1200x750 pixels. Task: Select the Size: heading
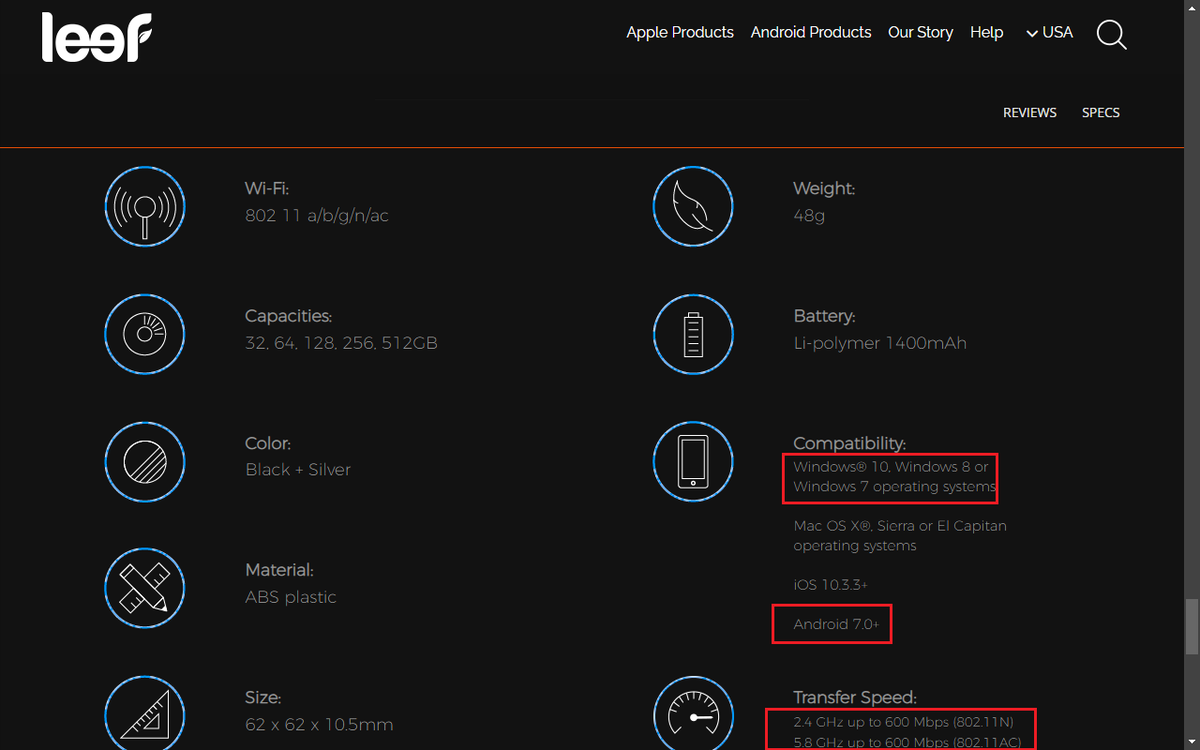click(263, 698)
